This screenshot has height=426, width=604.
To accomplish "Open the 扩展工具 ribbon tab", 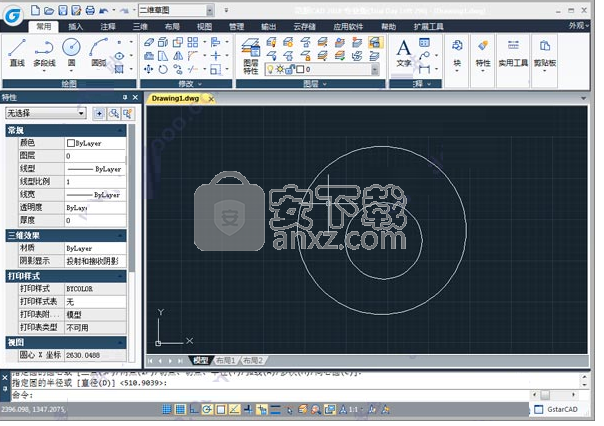I will coord(428,26).
